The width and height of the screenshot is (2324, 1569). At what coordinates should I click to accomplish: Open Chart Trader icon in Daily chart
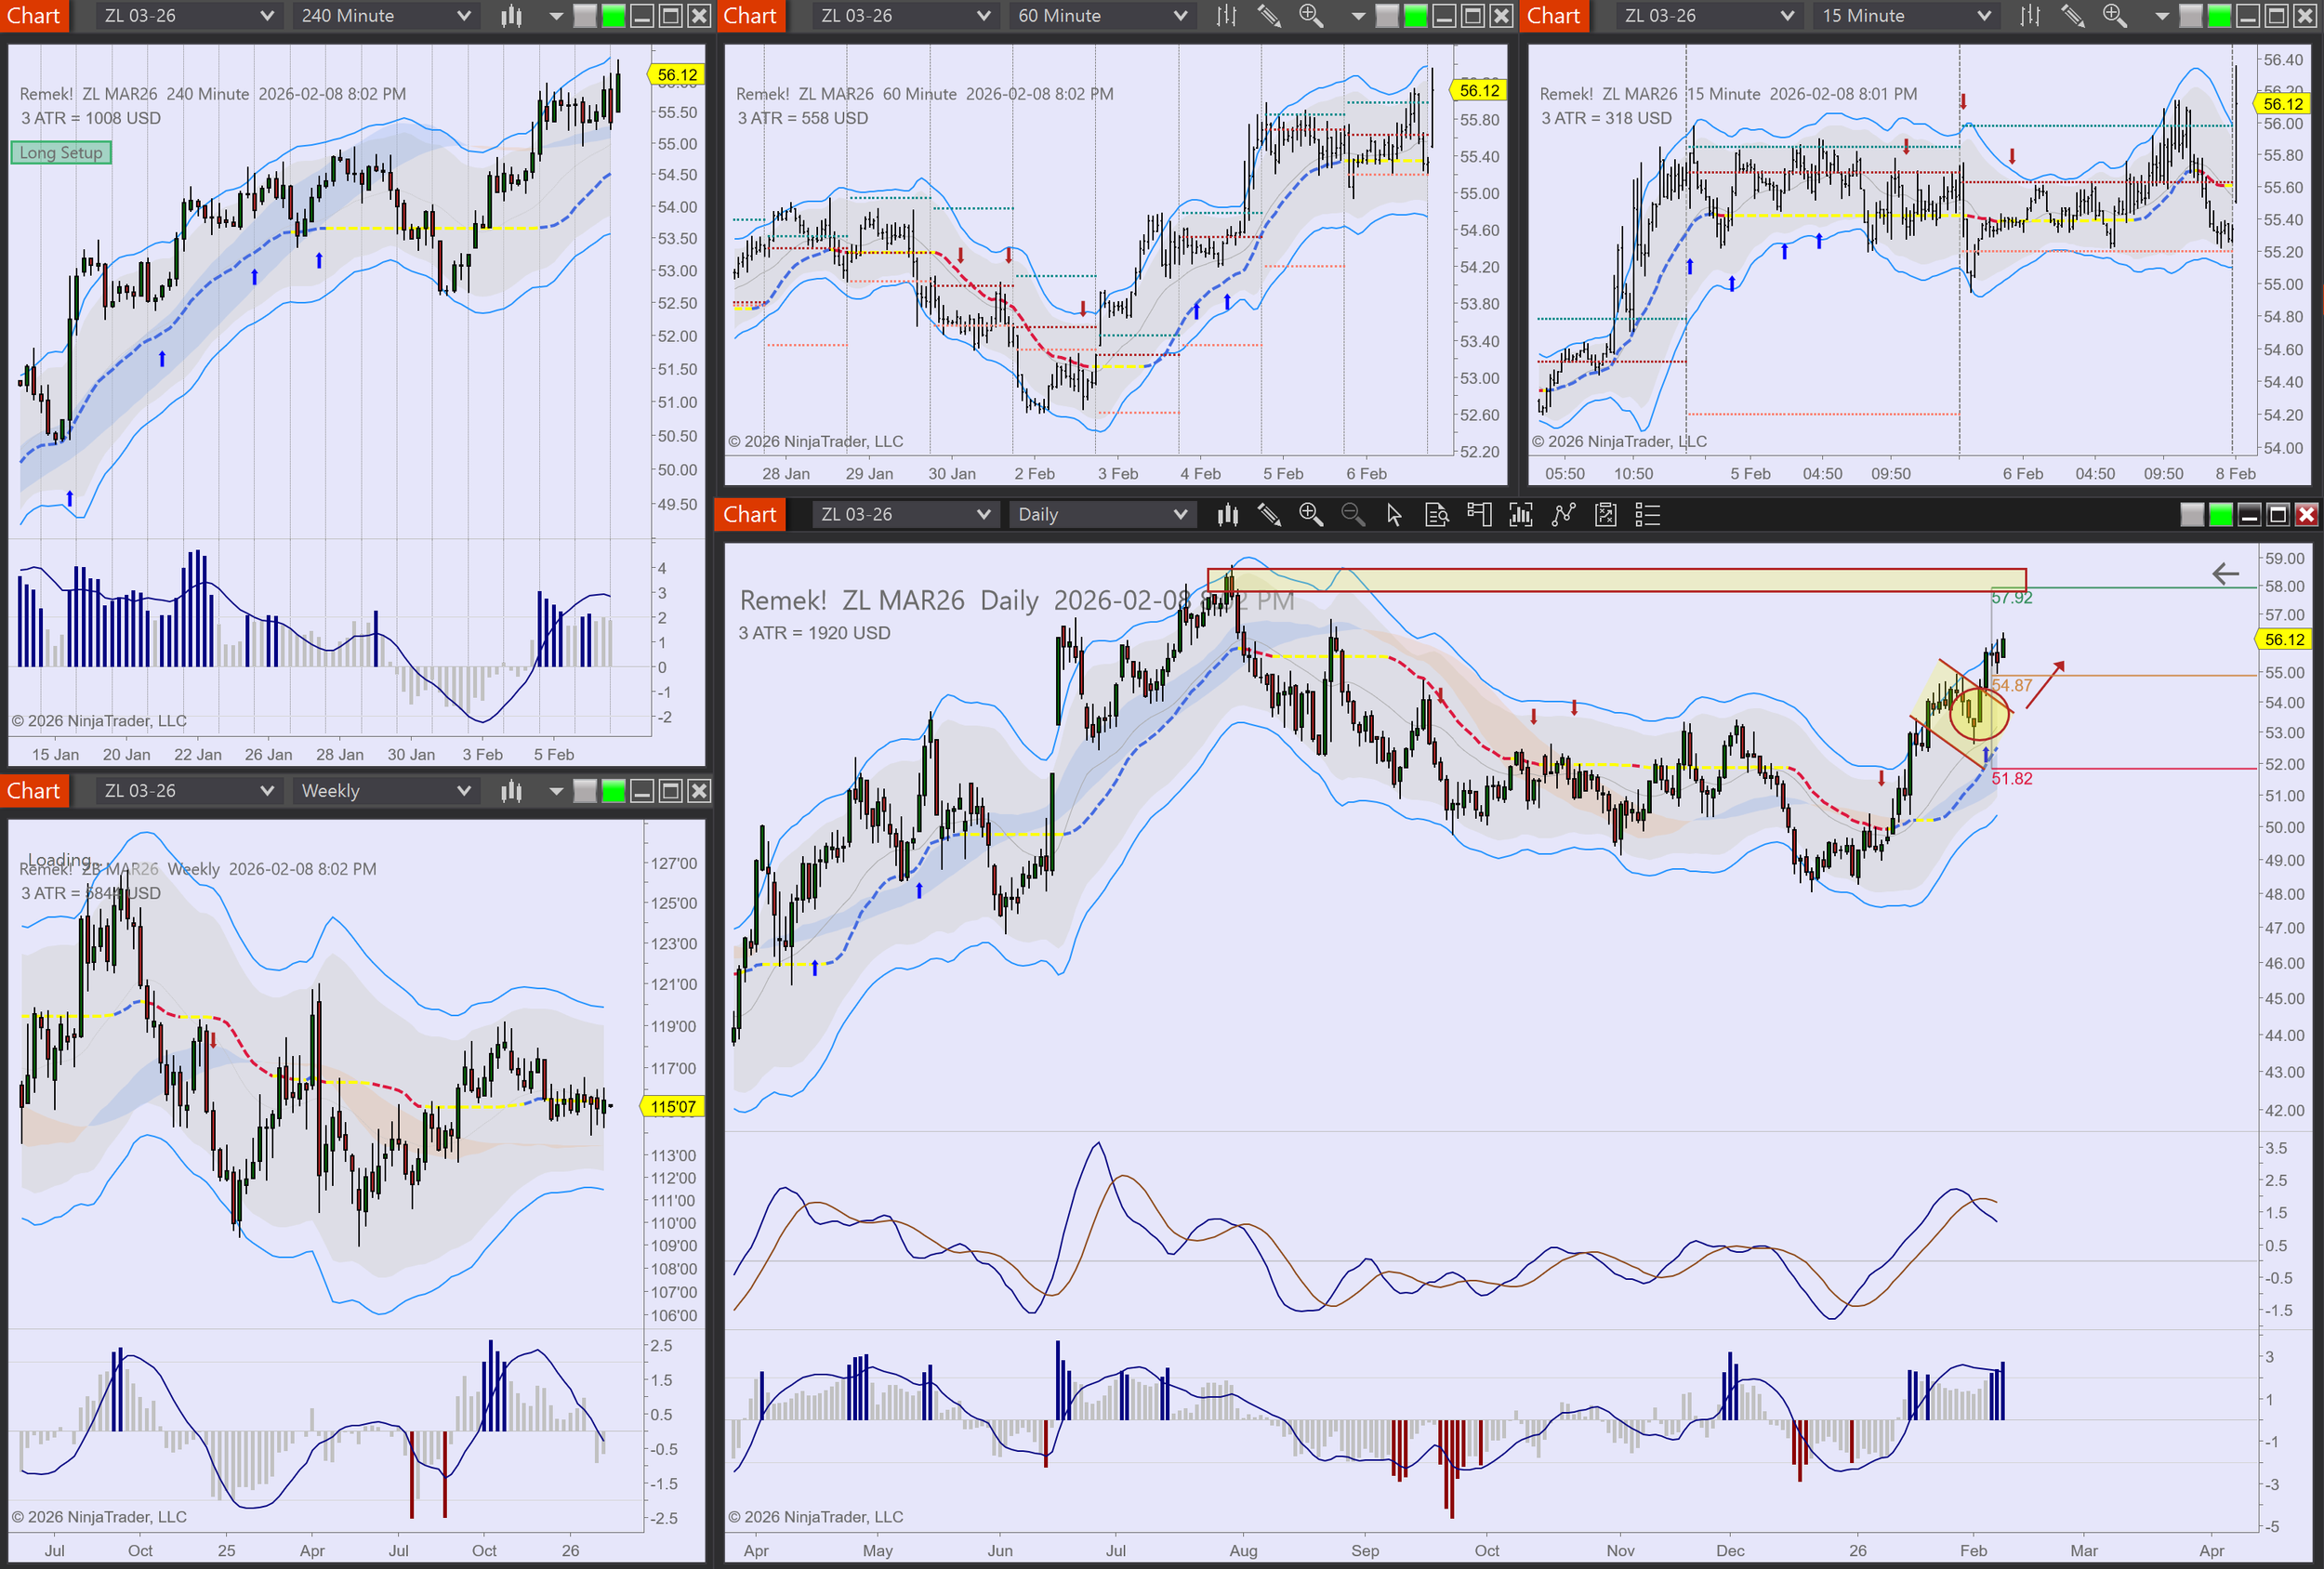tap(1479, 515)
